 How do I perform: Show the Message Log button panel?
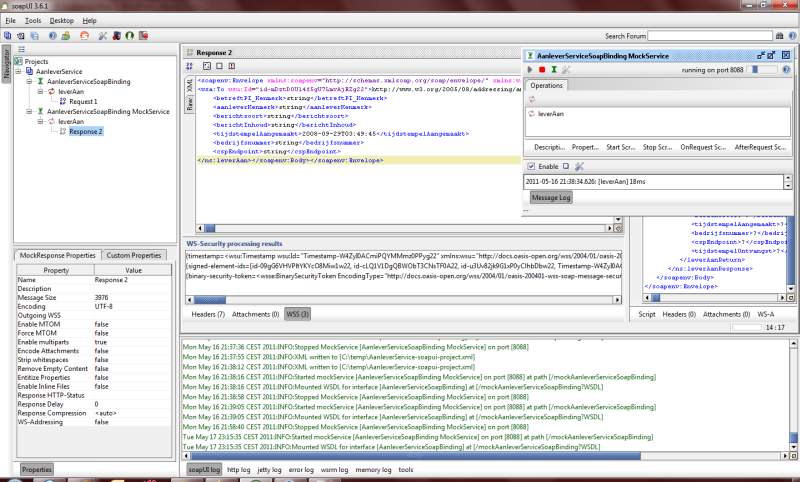tap(551, 198)
